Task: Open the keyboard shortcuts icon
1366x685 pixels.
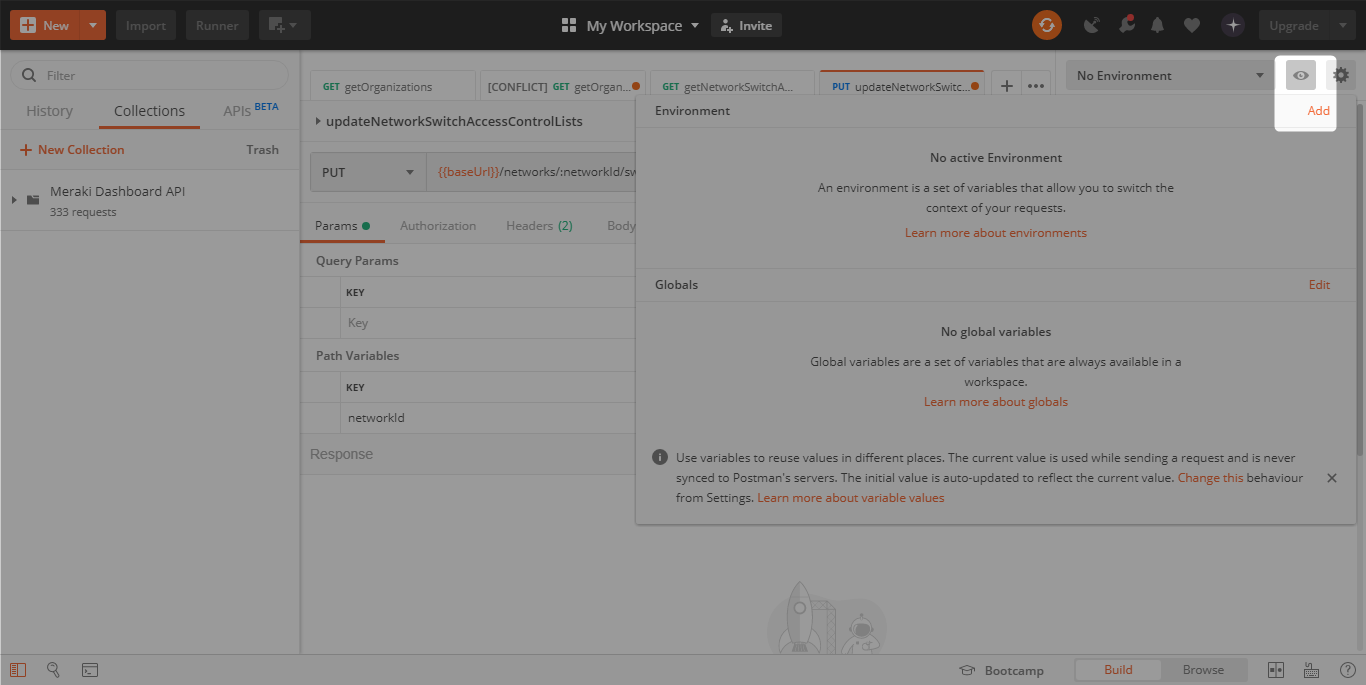Action: (1311, 670)
